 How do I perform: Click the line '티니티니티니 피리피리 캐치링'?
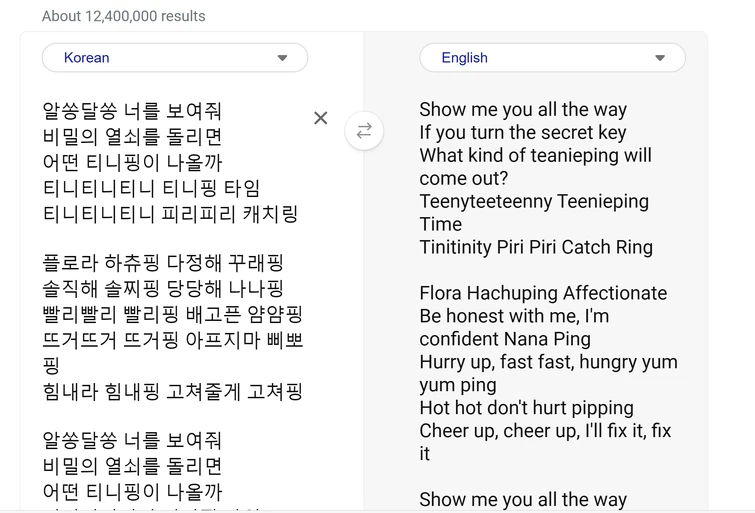(x=170, y=213)
